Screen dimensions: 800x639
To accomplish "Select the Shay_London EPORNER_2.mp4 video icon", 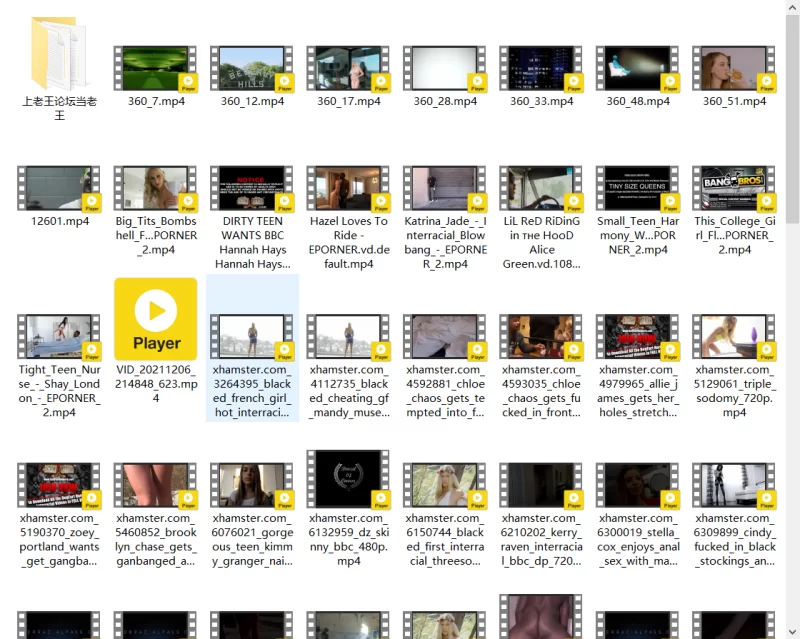I will 59,337.
